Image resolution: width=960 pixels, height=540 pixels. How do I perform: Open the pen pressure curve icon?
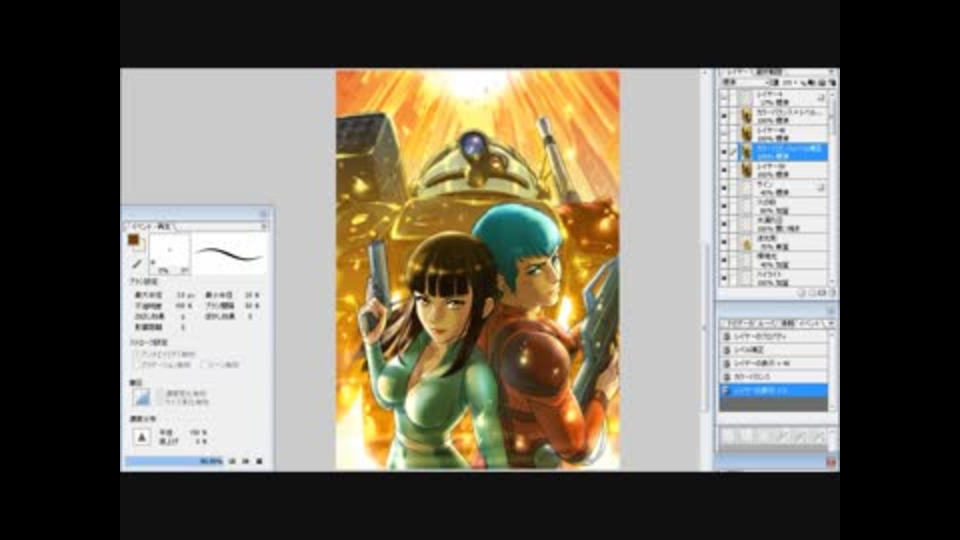click(141, 397)
